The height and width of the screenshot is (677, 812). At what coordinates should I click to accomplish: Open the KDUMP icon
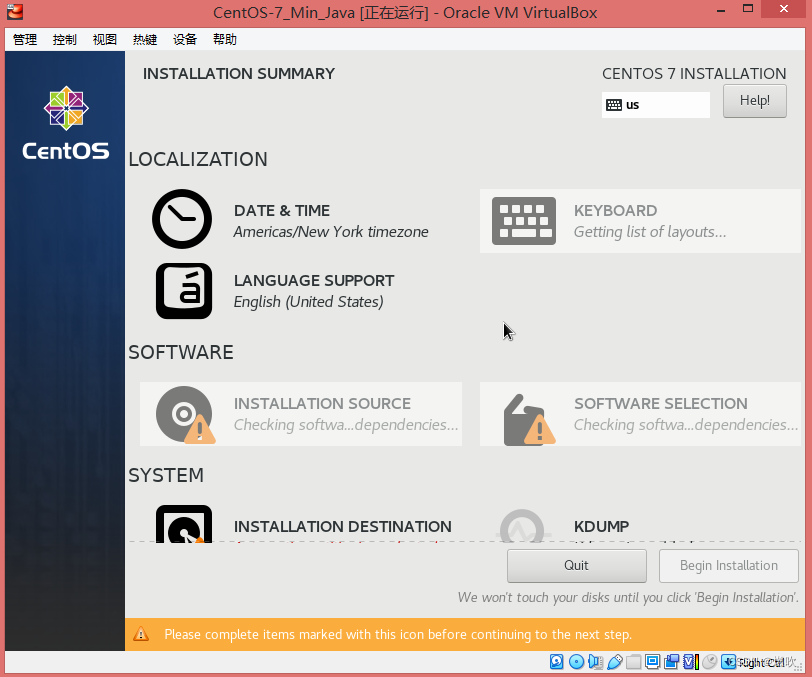(x=522, y=526)
